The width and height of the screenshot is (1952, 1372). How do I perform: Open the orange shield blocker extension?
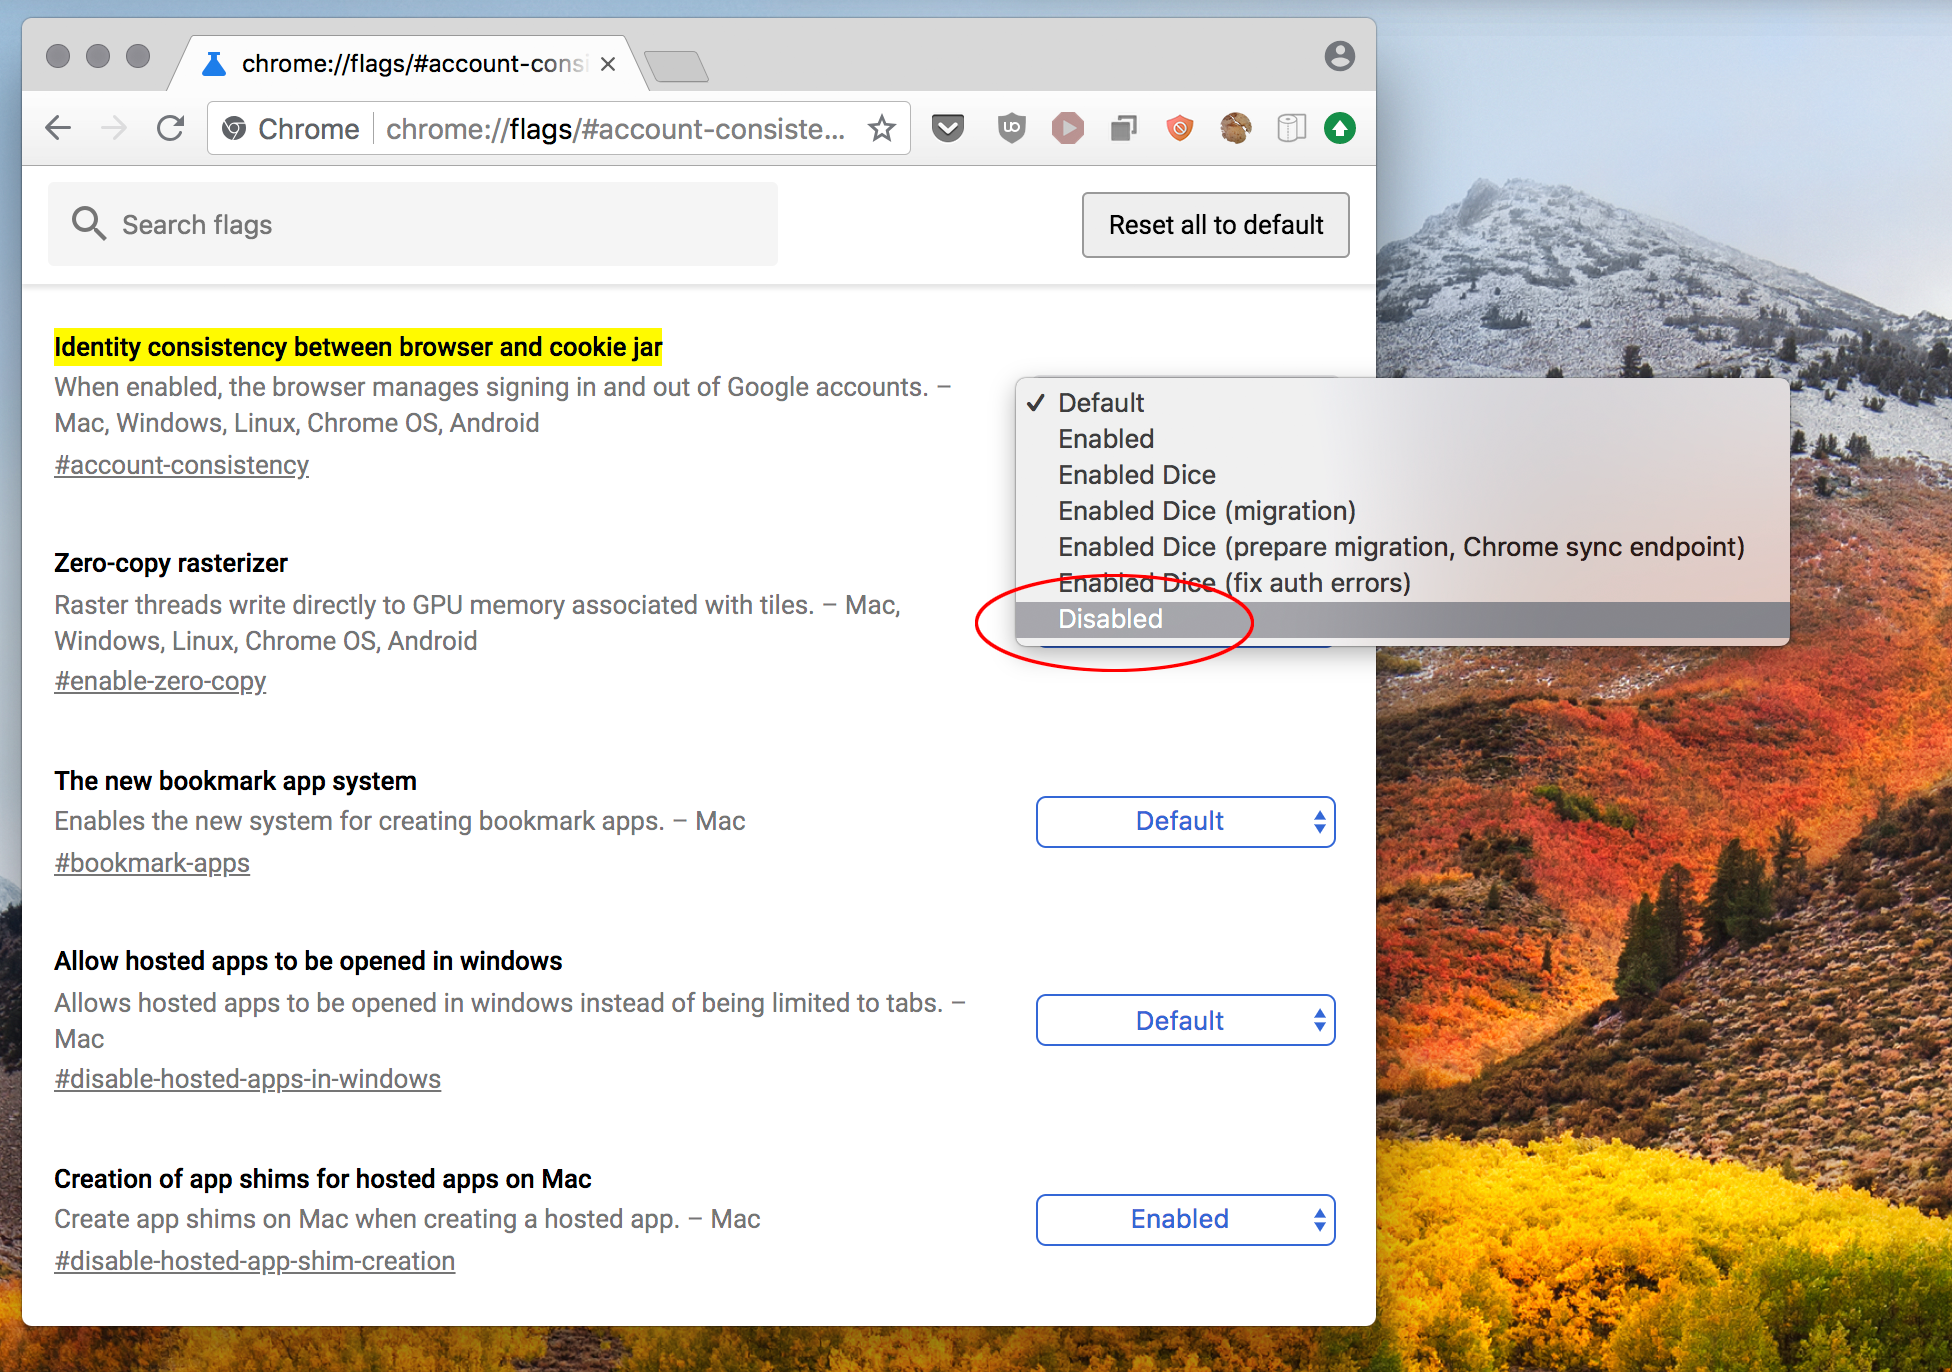click(x=1180, y=128)
